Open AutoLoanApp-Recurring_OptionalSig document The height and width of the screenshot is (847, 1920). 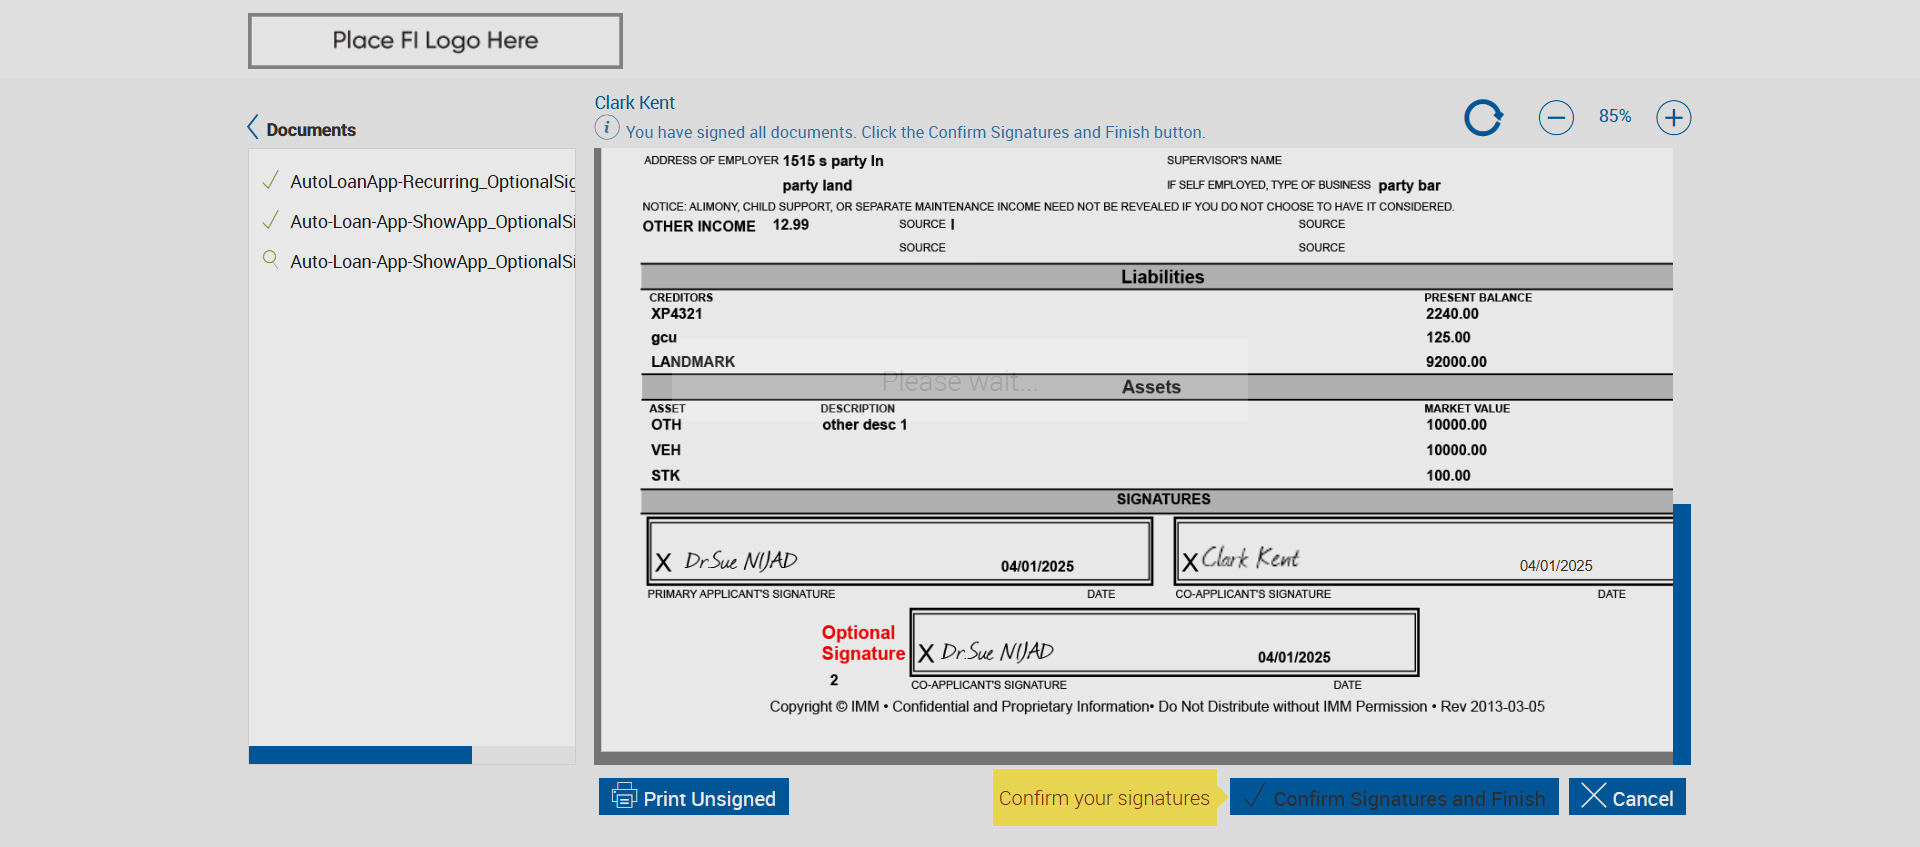pos(433,181)
